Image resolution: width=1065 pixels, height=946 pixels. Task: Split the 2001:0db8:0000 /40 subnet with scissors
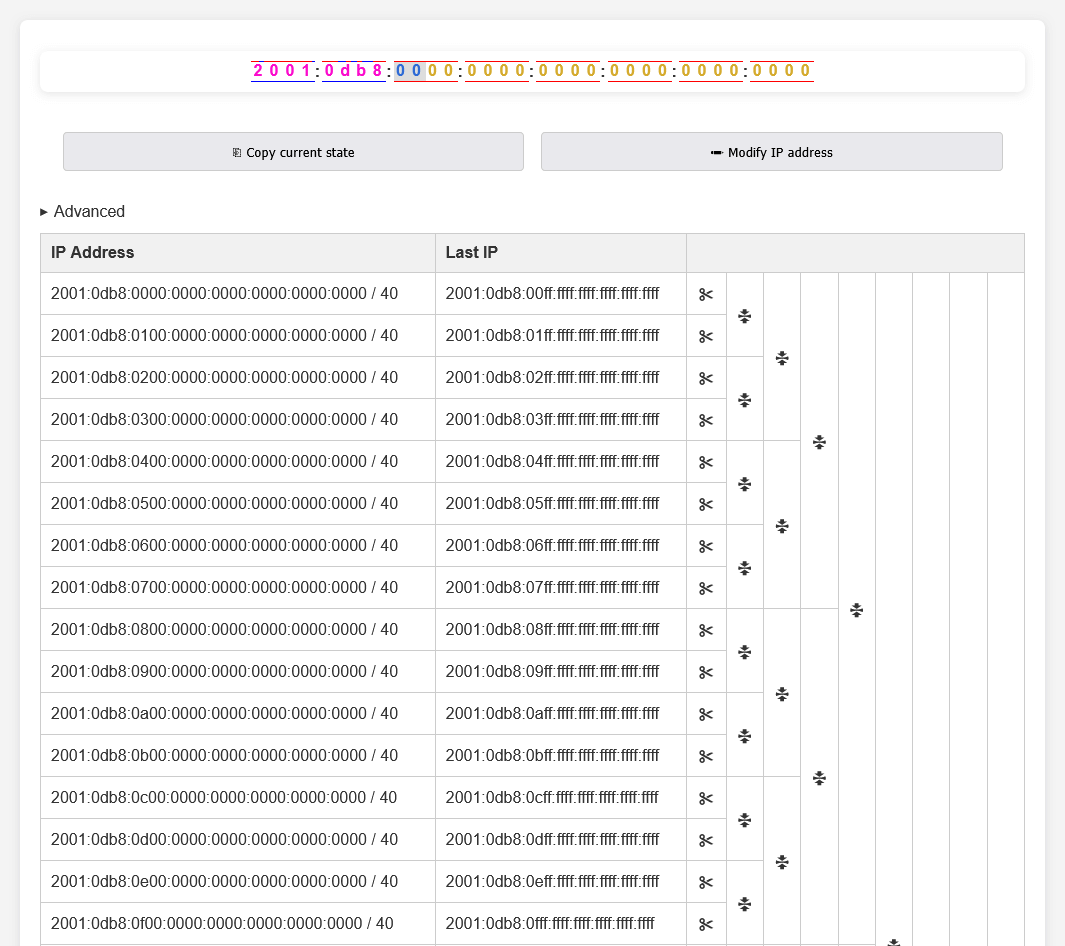click(x=706, y=294)
